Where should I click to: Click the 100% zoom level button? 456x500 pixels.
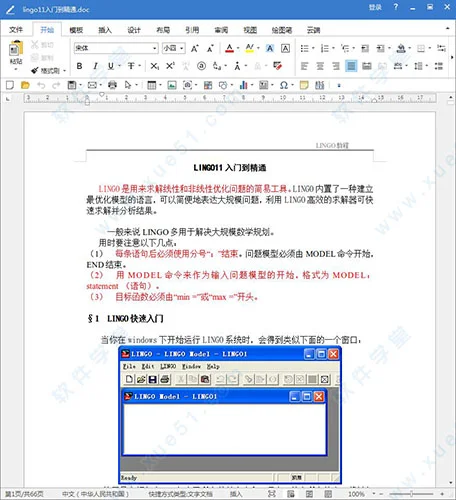pos(356,494)
